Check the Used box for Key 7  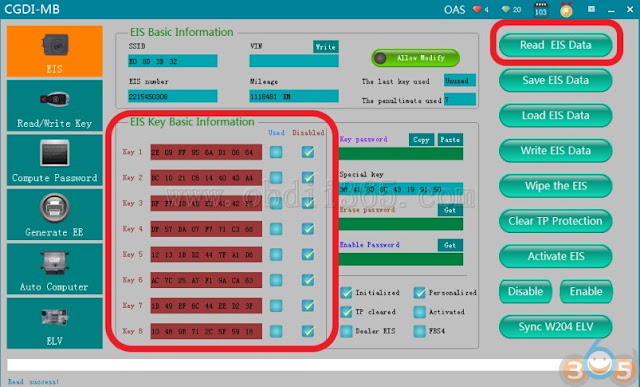(276, 305)
